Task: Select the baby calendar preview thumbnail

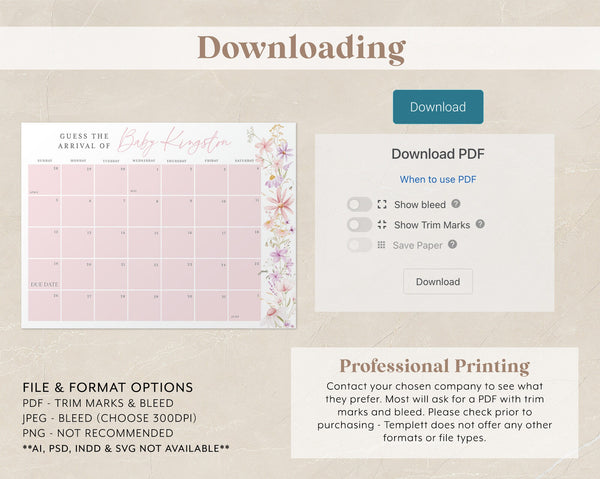Action: 158,225
